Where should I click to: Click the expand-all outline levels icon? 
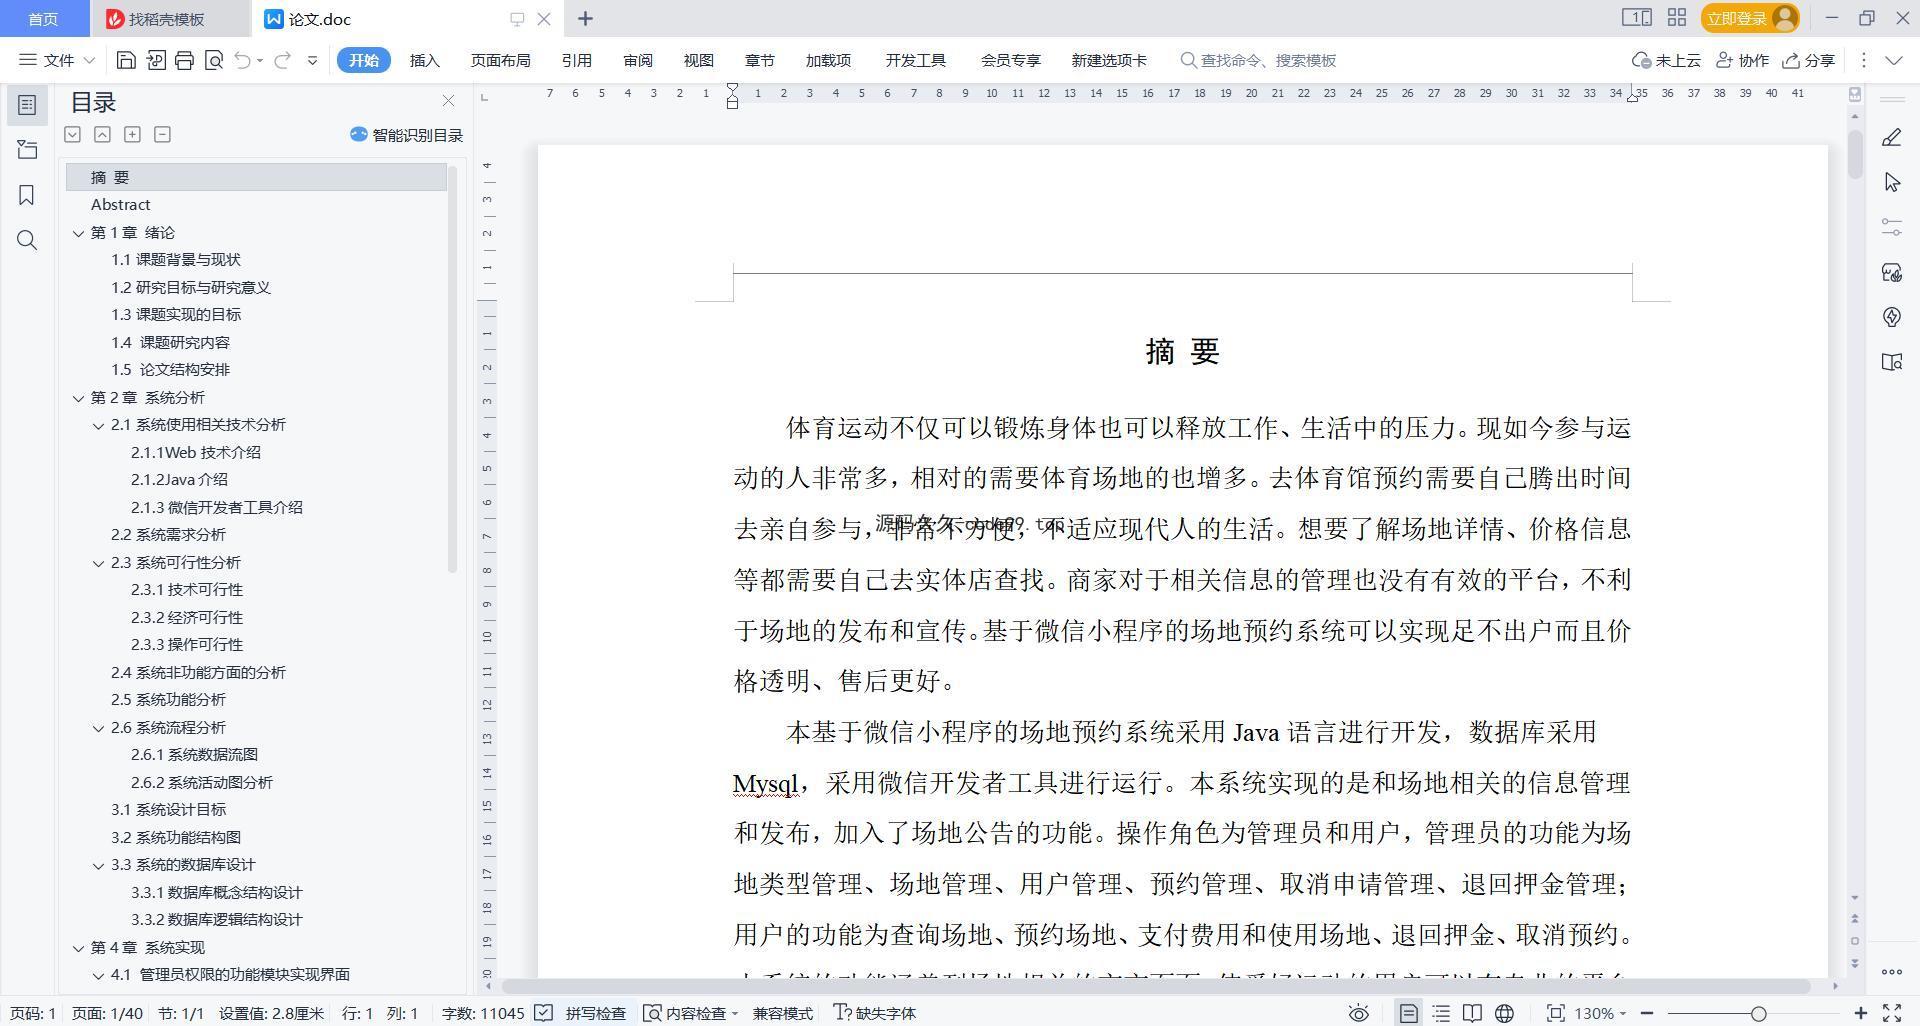(x=72, y=134)
